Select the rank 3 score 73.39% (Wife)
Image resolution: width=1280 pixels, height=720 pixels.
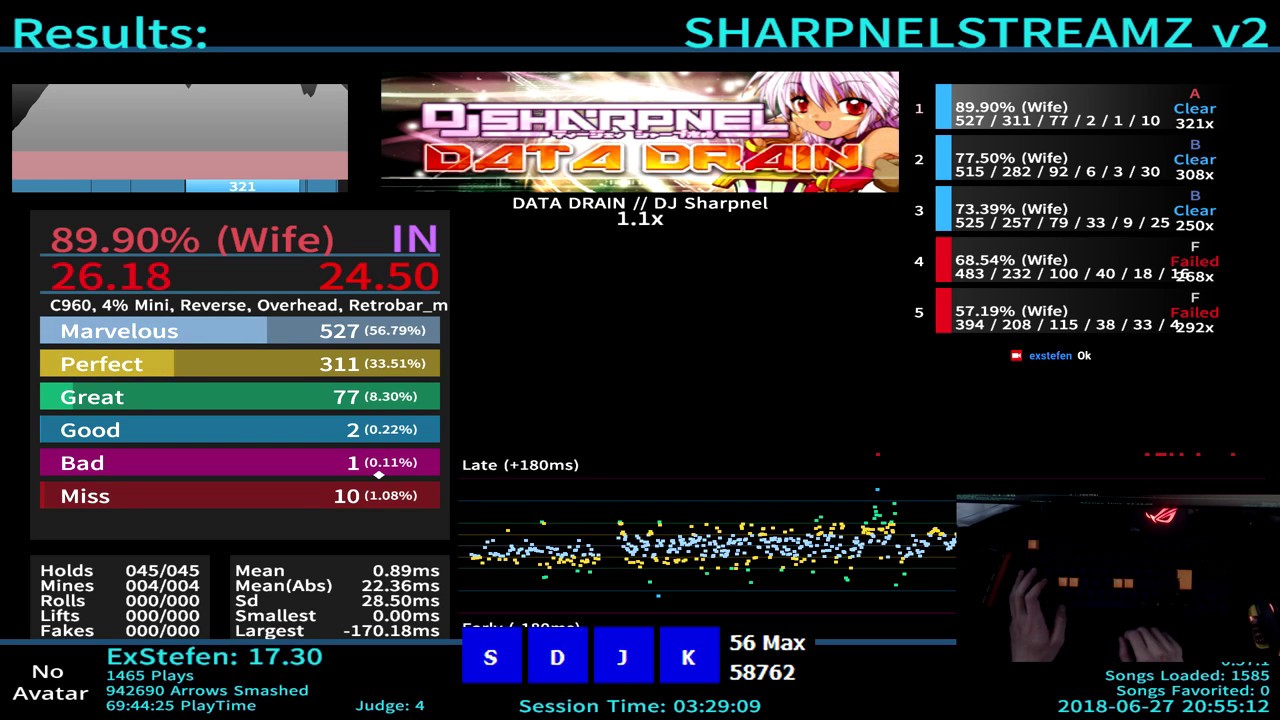pos(1076,209)
